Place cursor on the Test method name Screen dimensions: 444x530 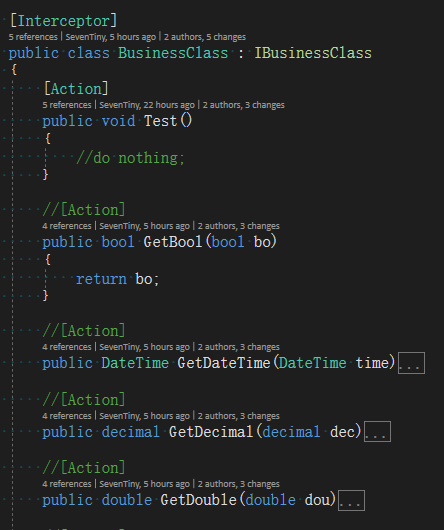[161, 121]
